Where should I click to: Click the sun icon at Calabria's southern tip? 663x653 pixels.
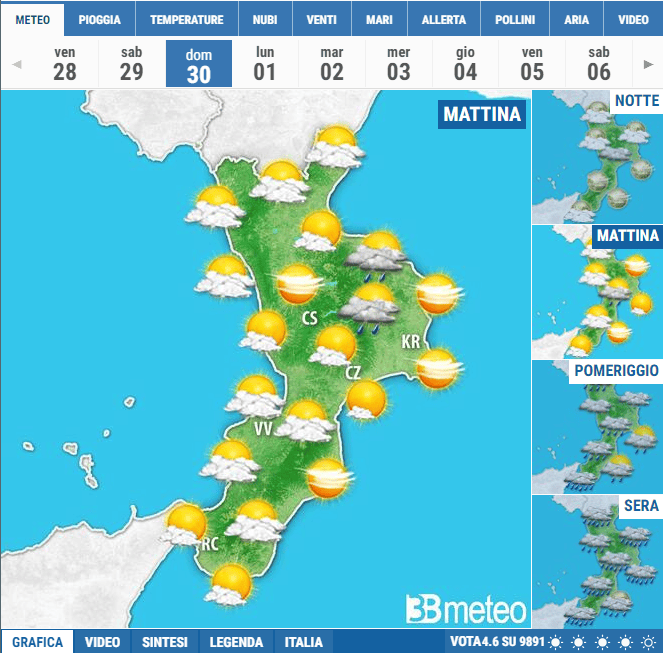229,585
